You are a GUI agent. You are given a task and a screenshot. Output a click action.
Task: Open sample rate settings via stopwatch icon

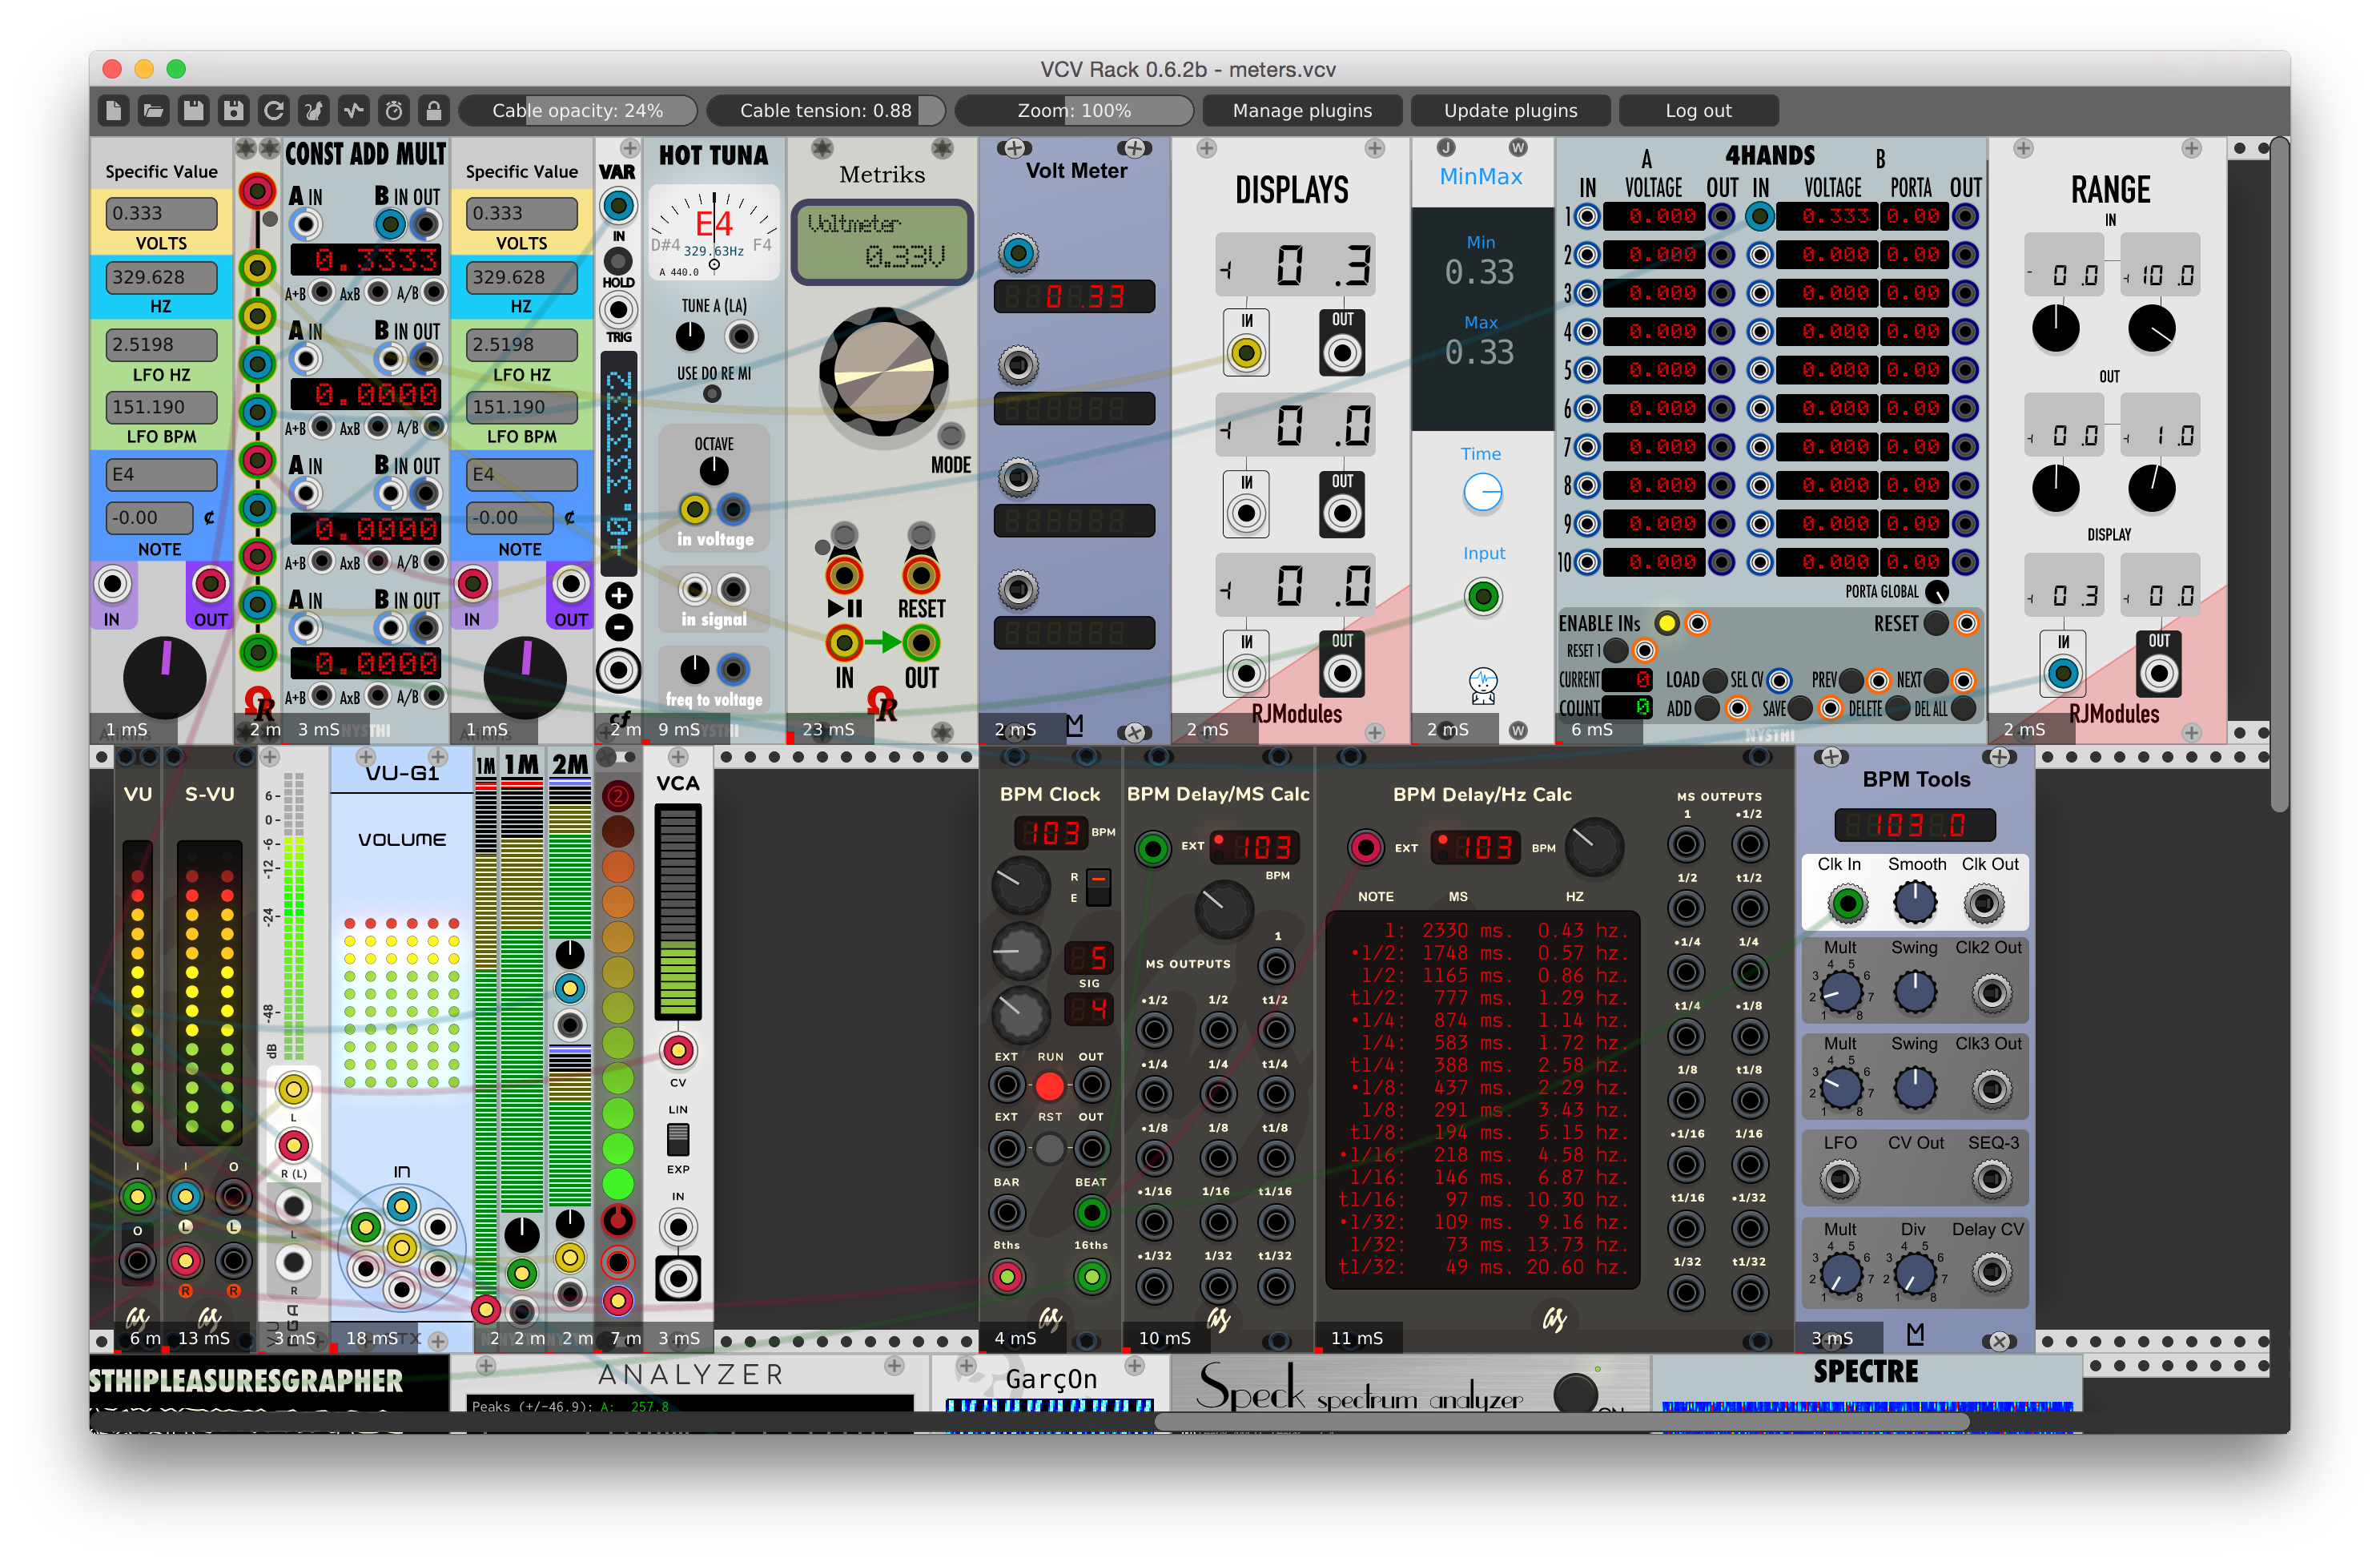pos(394,110)
